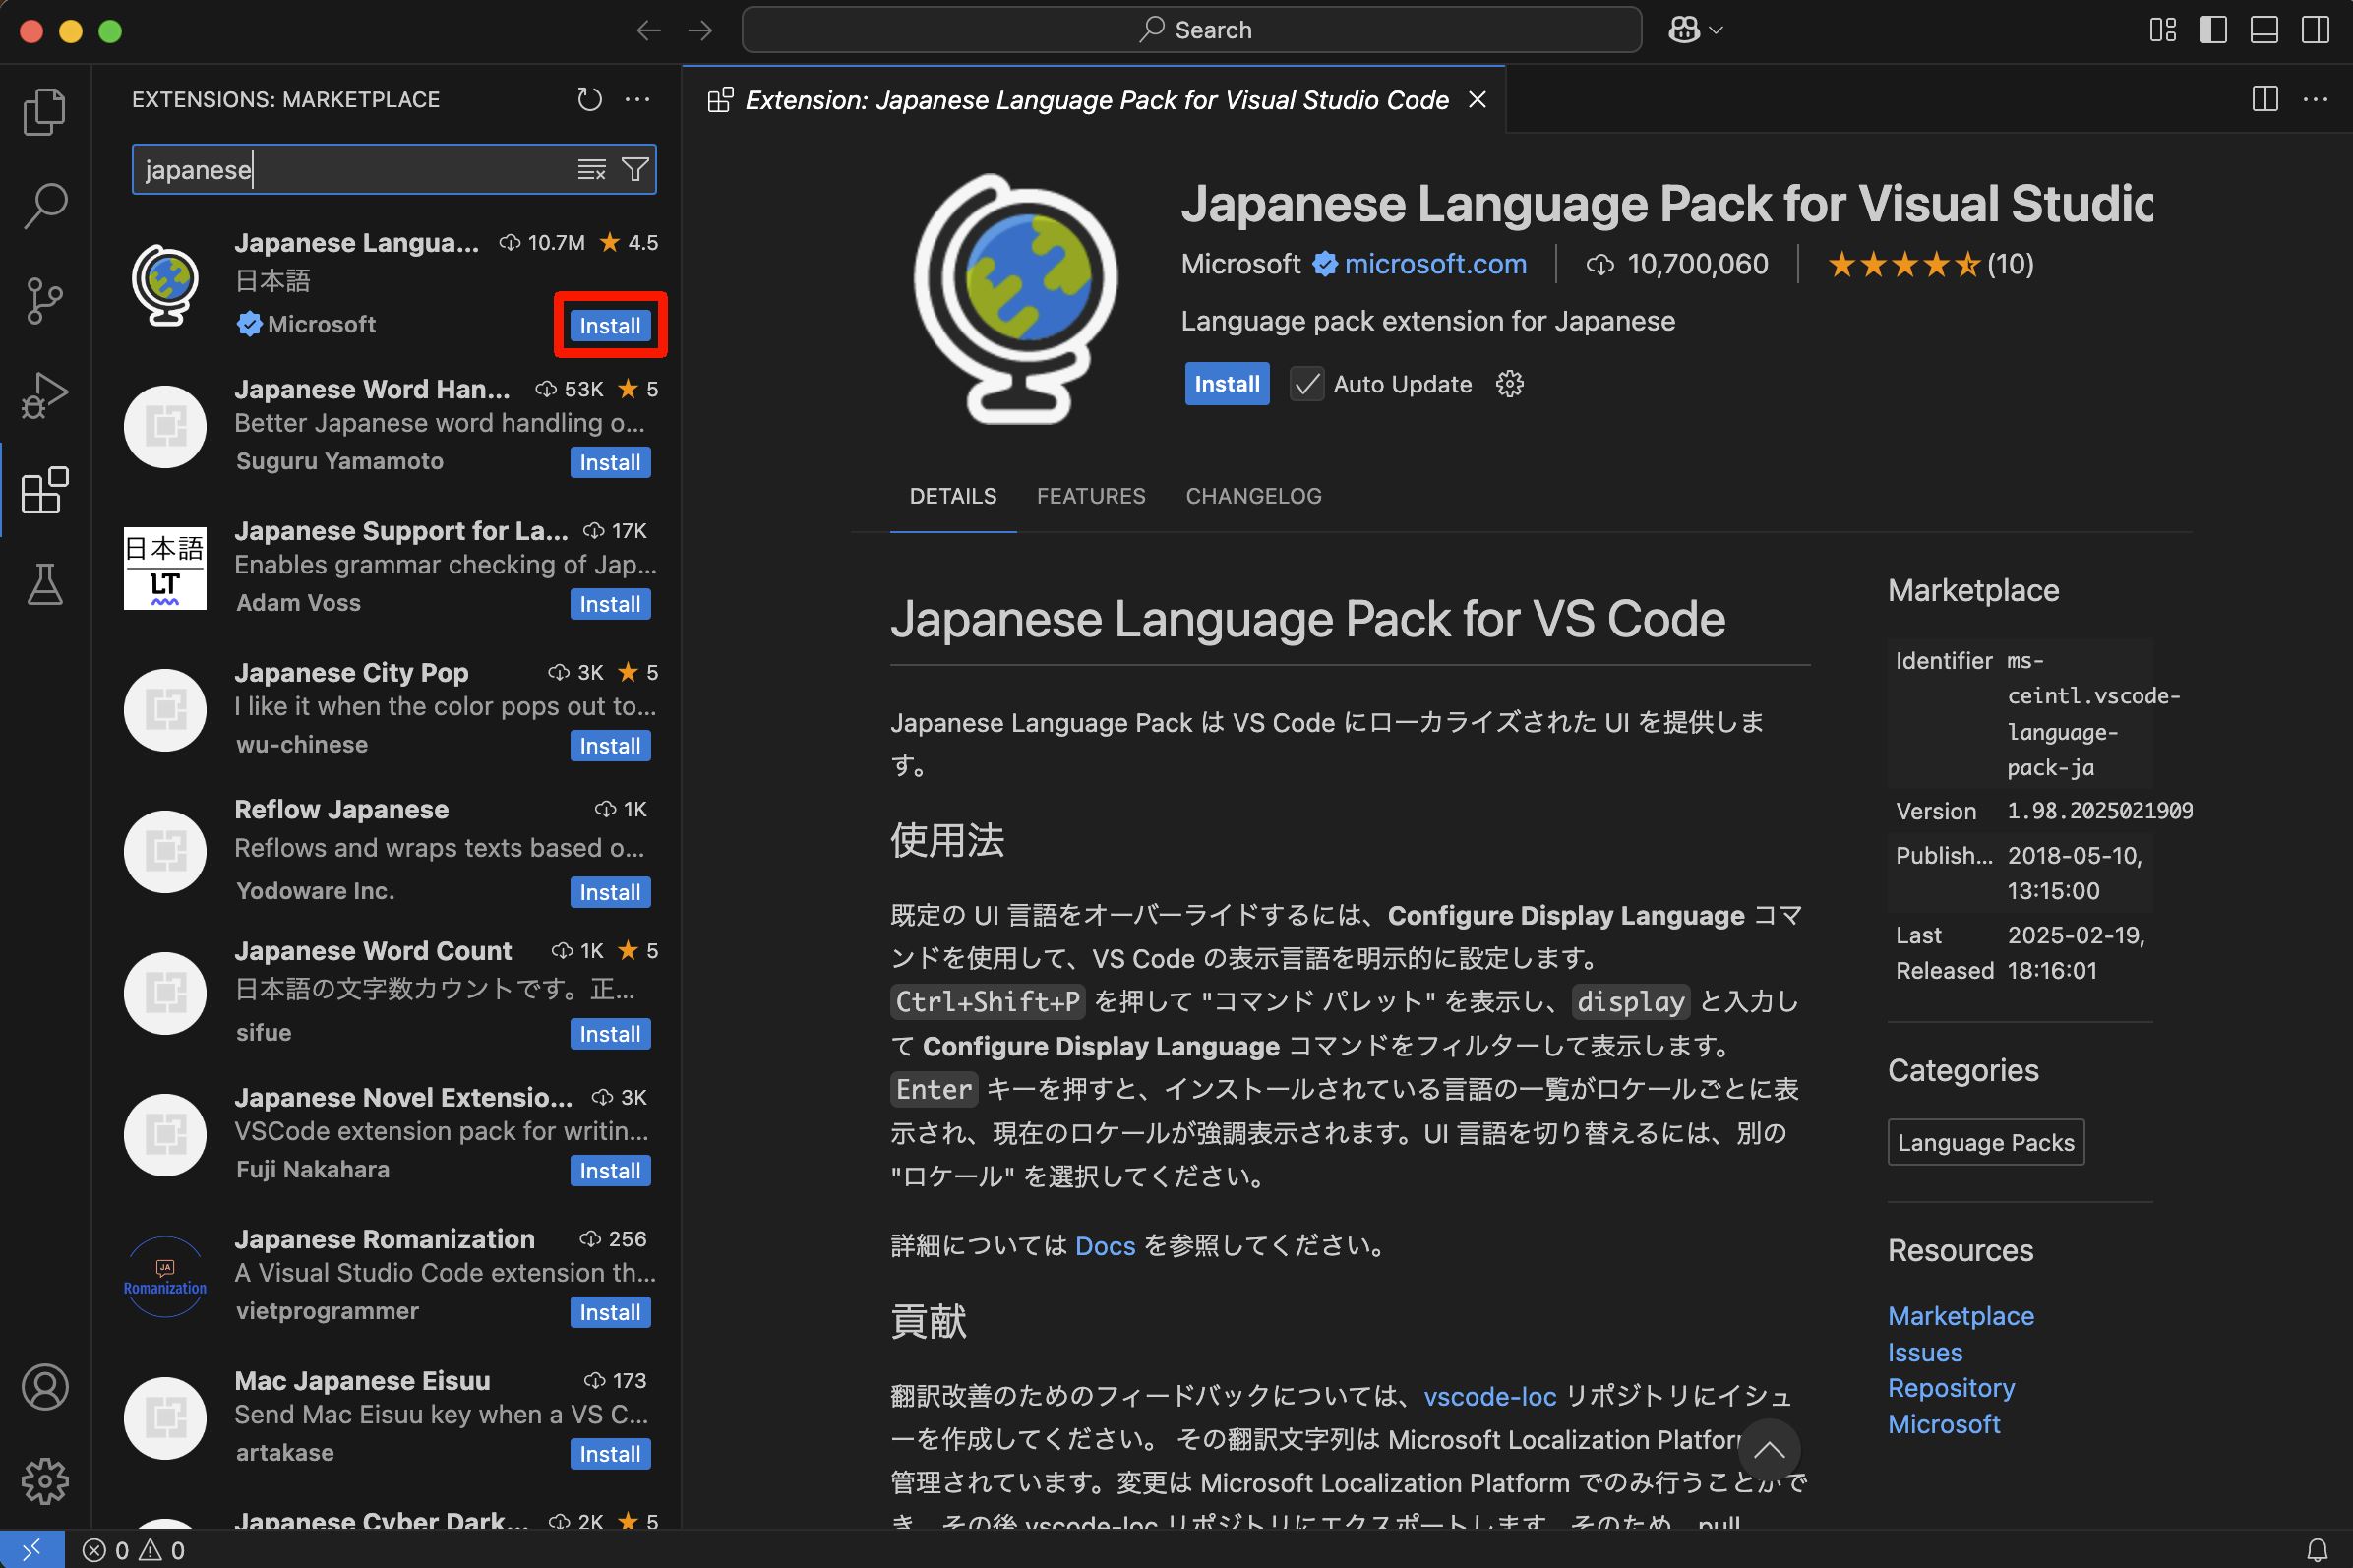This screenshot has width=2353, height=1568.
Task: Open the Testing flask view
Action: click(x=45, y=584)
